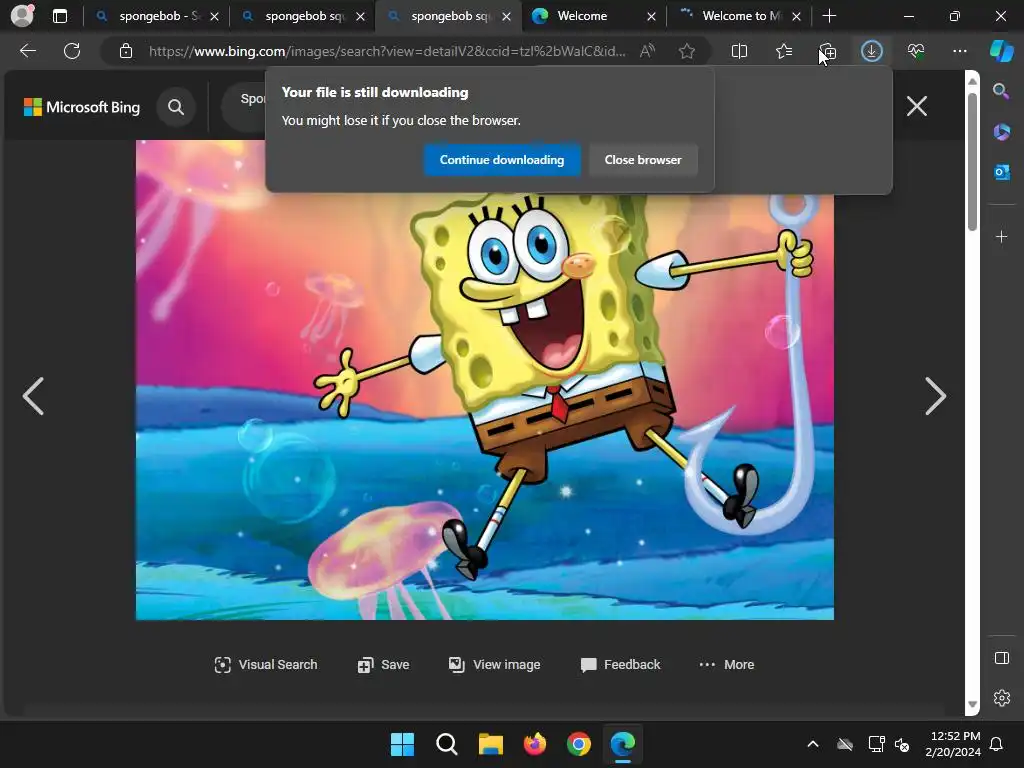Open the clock showing 12:52 PM
The image size is (1024, 768).
pos(953,744)
